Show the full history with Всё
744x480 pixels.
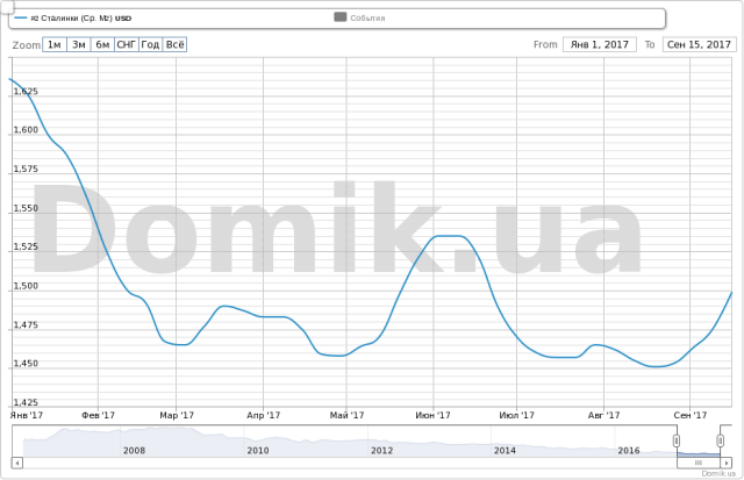[175, 45]
